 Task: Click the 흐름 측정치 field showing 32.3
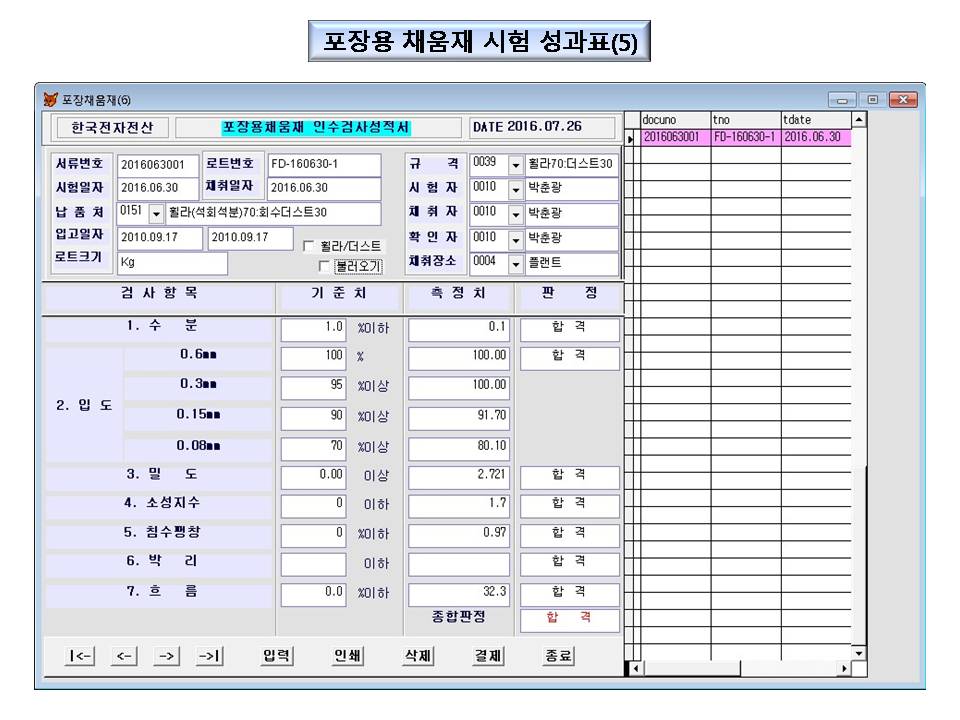(x=459, y=594)
